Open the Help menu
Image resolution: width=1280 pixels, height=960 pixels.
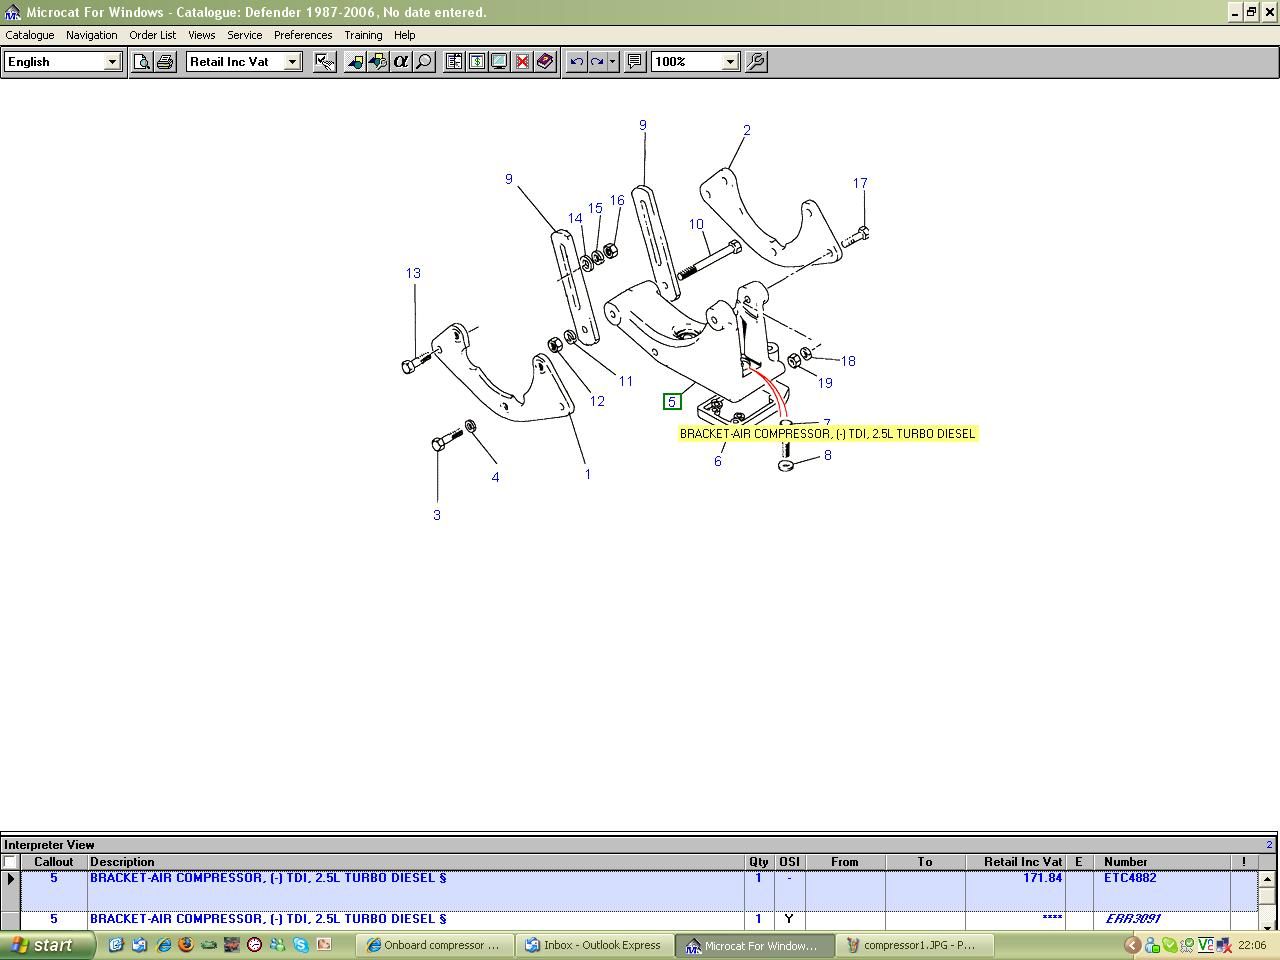[405, 35]
